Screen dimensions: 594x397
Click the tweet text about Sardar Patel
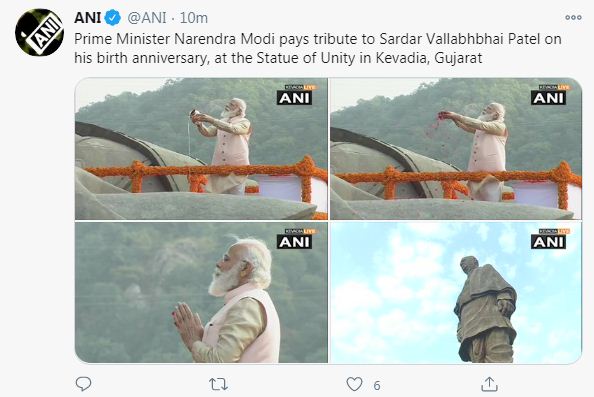click(x=317, y=48)
